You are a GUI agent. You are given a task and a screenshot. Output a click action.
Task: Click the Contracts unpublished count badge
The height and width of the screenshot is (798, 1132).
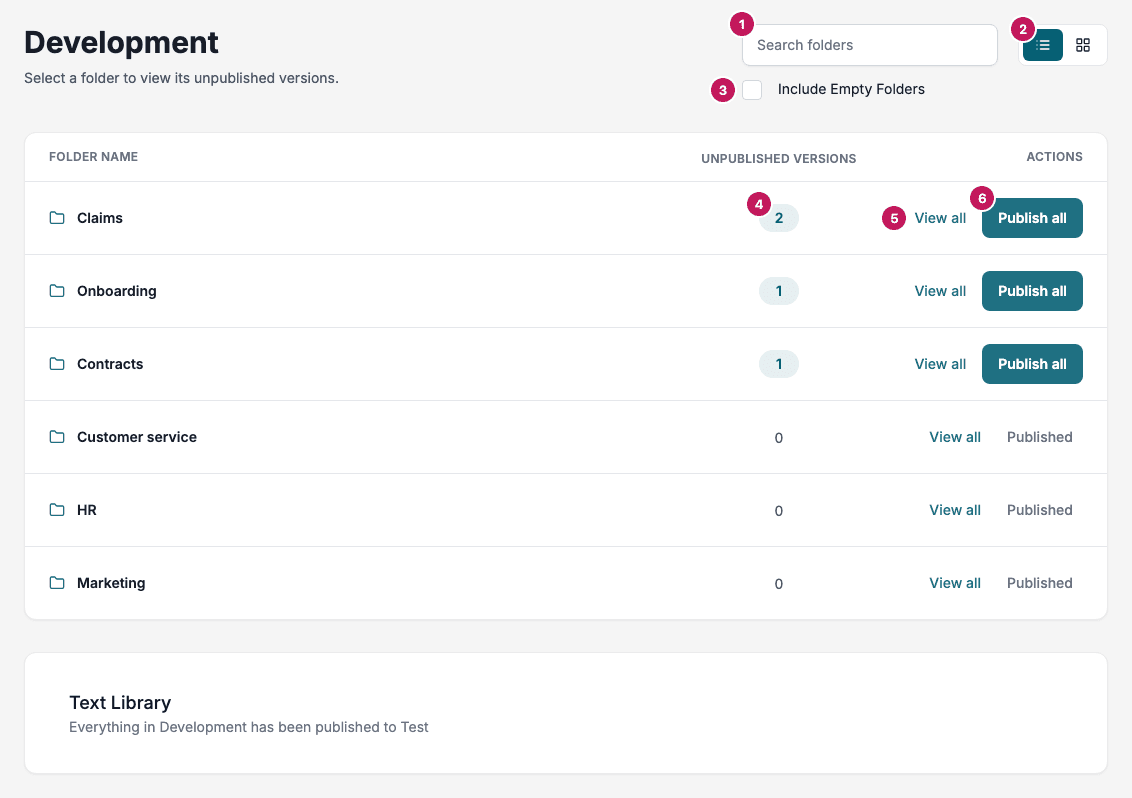click(778, 364)
